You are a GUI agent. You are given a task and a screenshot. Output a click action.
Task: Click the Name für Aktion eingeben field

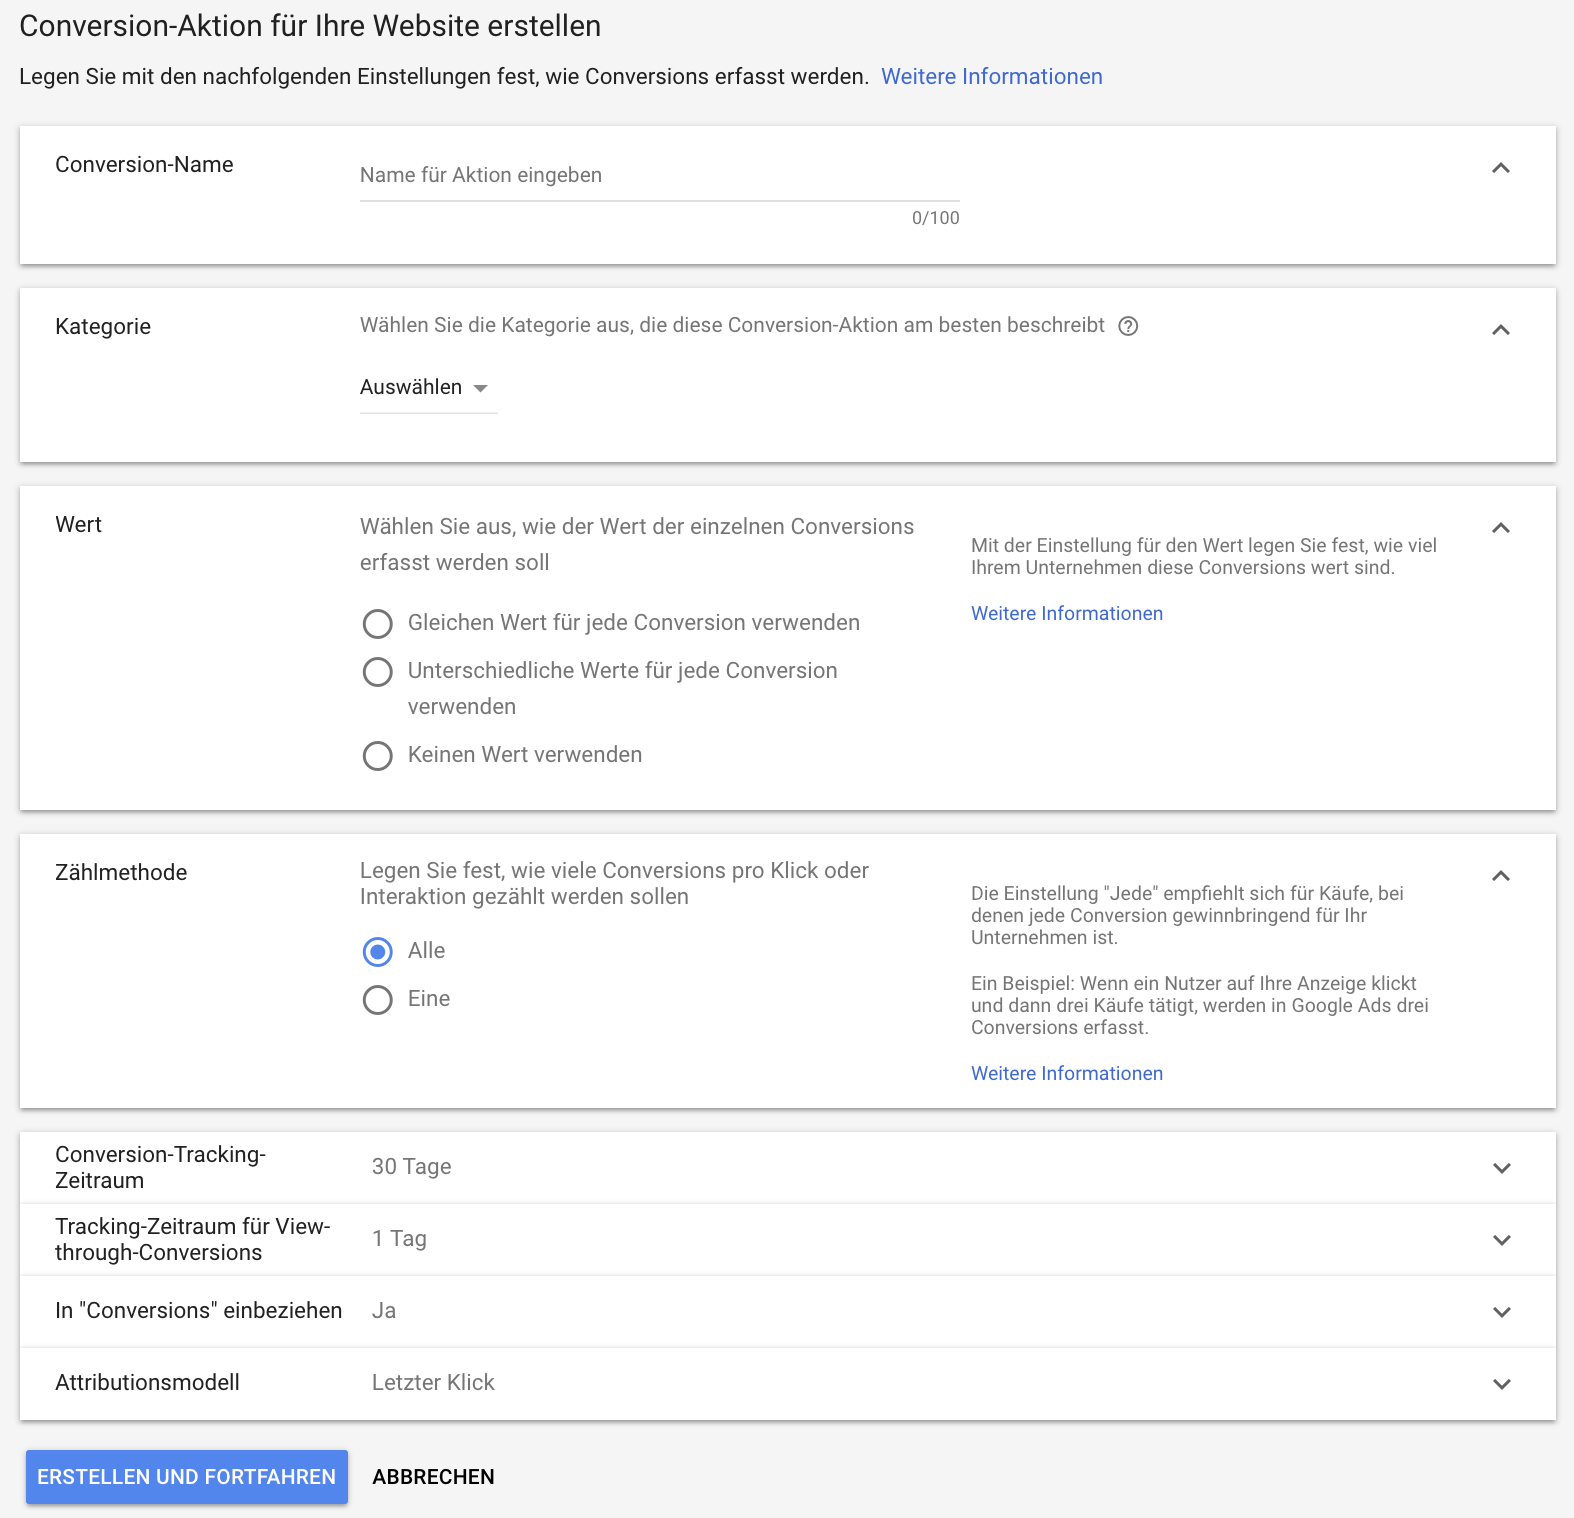[659, 176]
